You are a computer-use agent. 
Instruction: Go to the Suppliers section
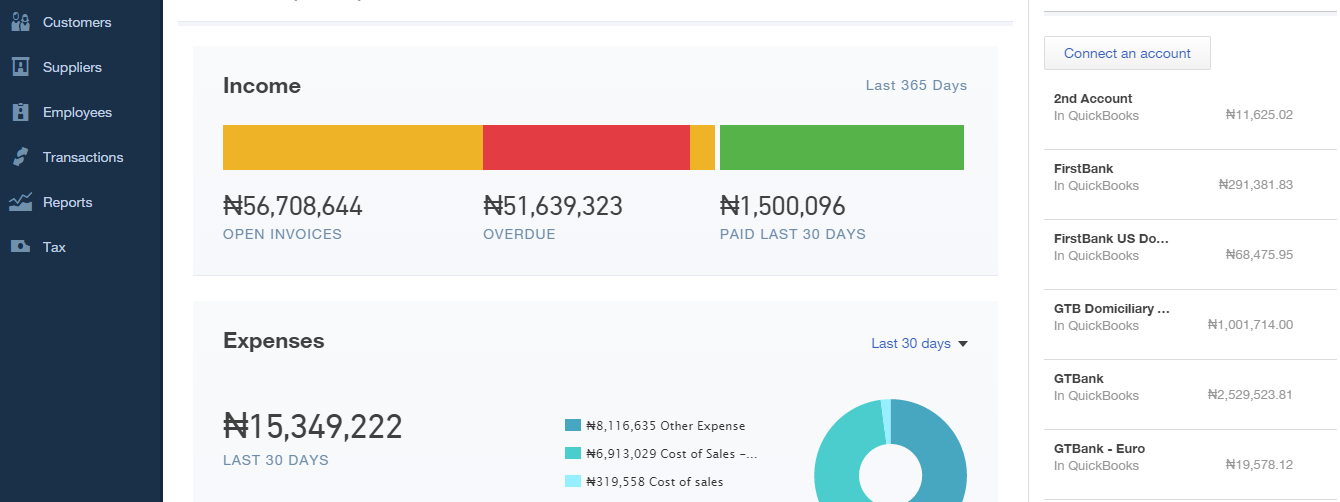(72, 67)
